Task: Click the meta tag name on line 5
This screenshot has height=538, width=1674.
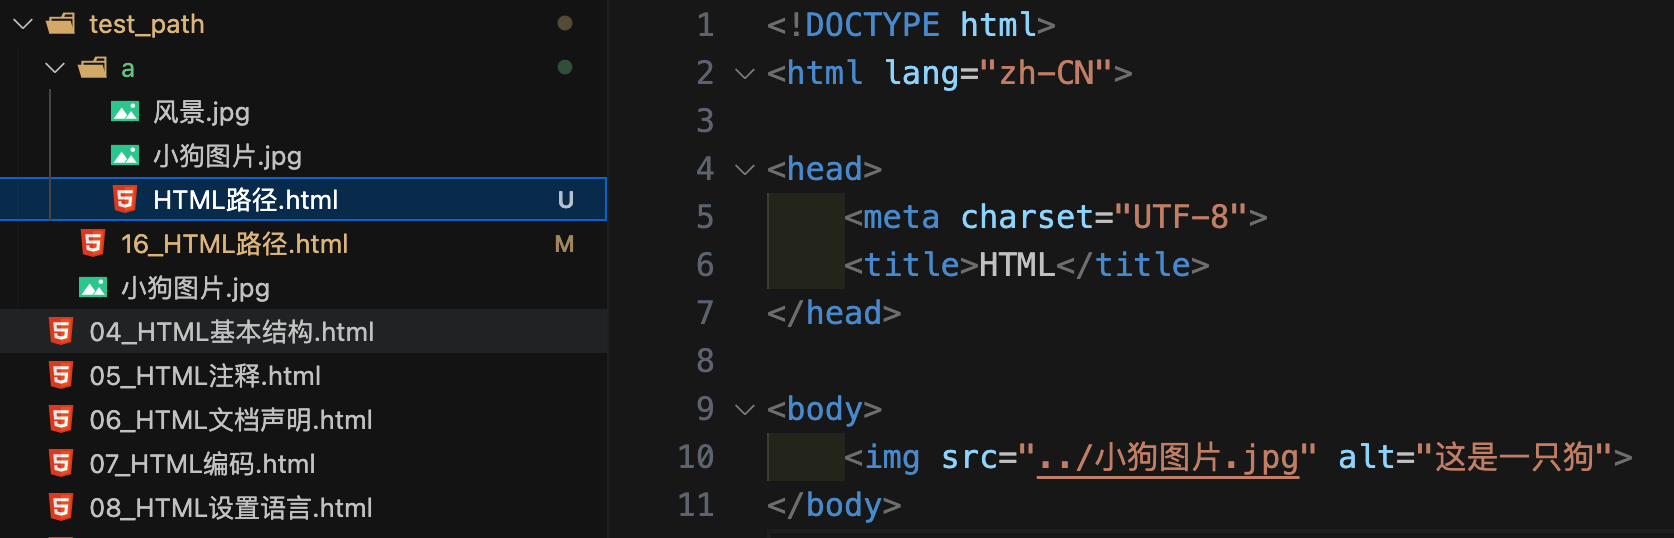Action: pos(901,217)
